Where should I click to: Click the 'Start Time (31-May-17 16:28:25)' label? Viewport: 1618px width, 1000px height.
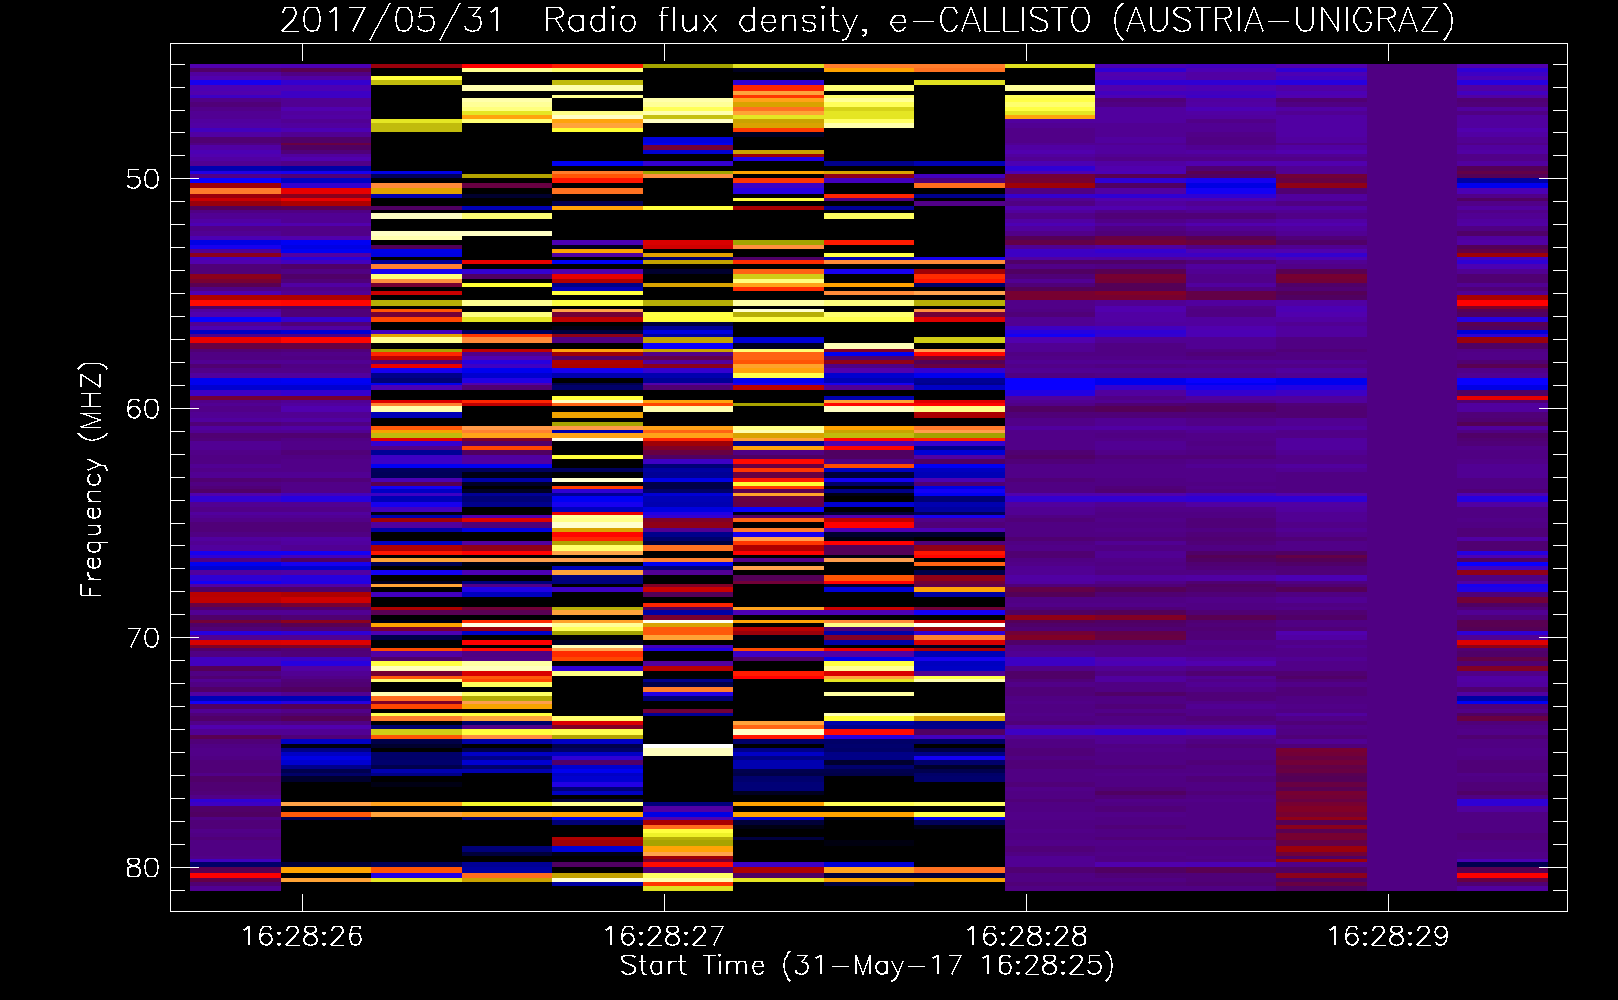point(867,966)
